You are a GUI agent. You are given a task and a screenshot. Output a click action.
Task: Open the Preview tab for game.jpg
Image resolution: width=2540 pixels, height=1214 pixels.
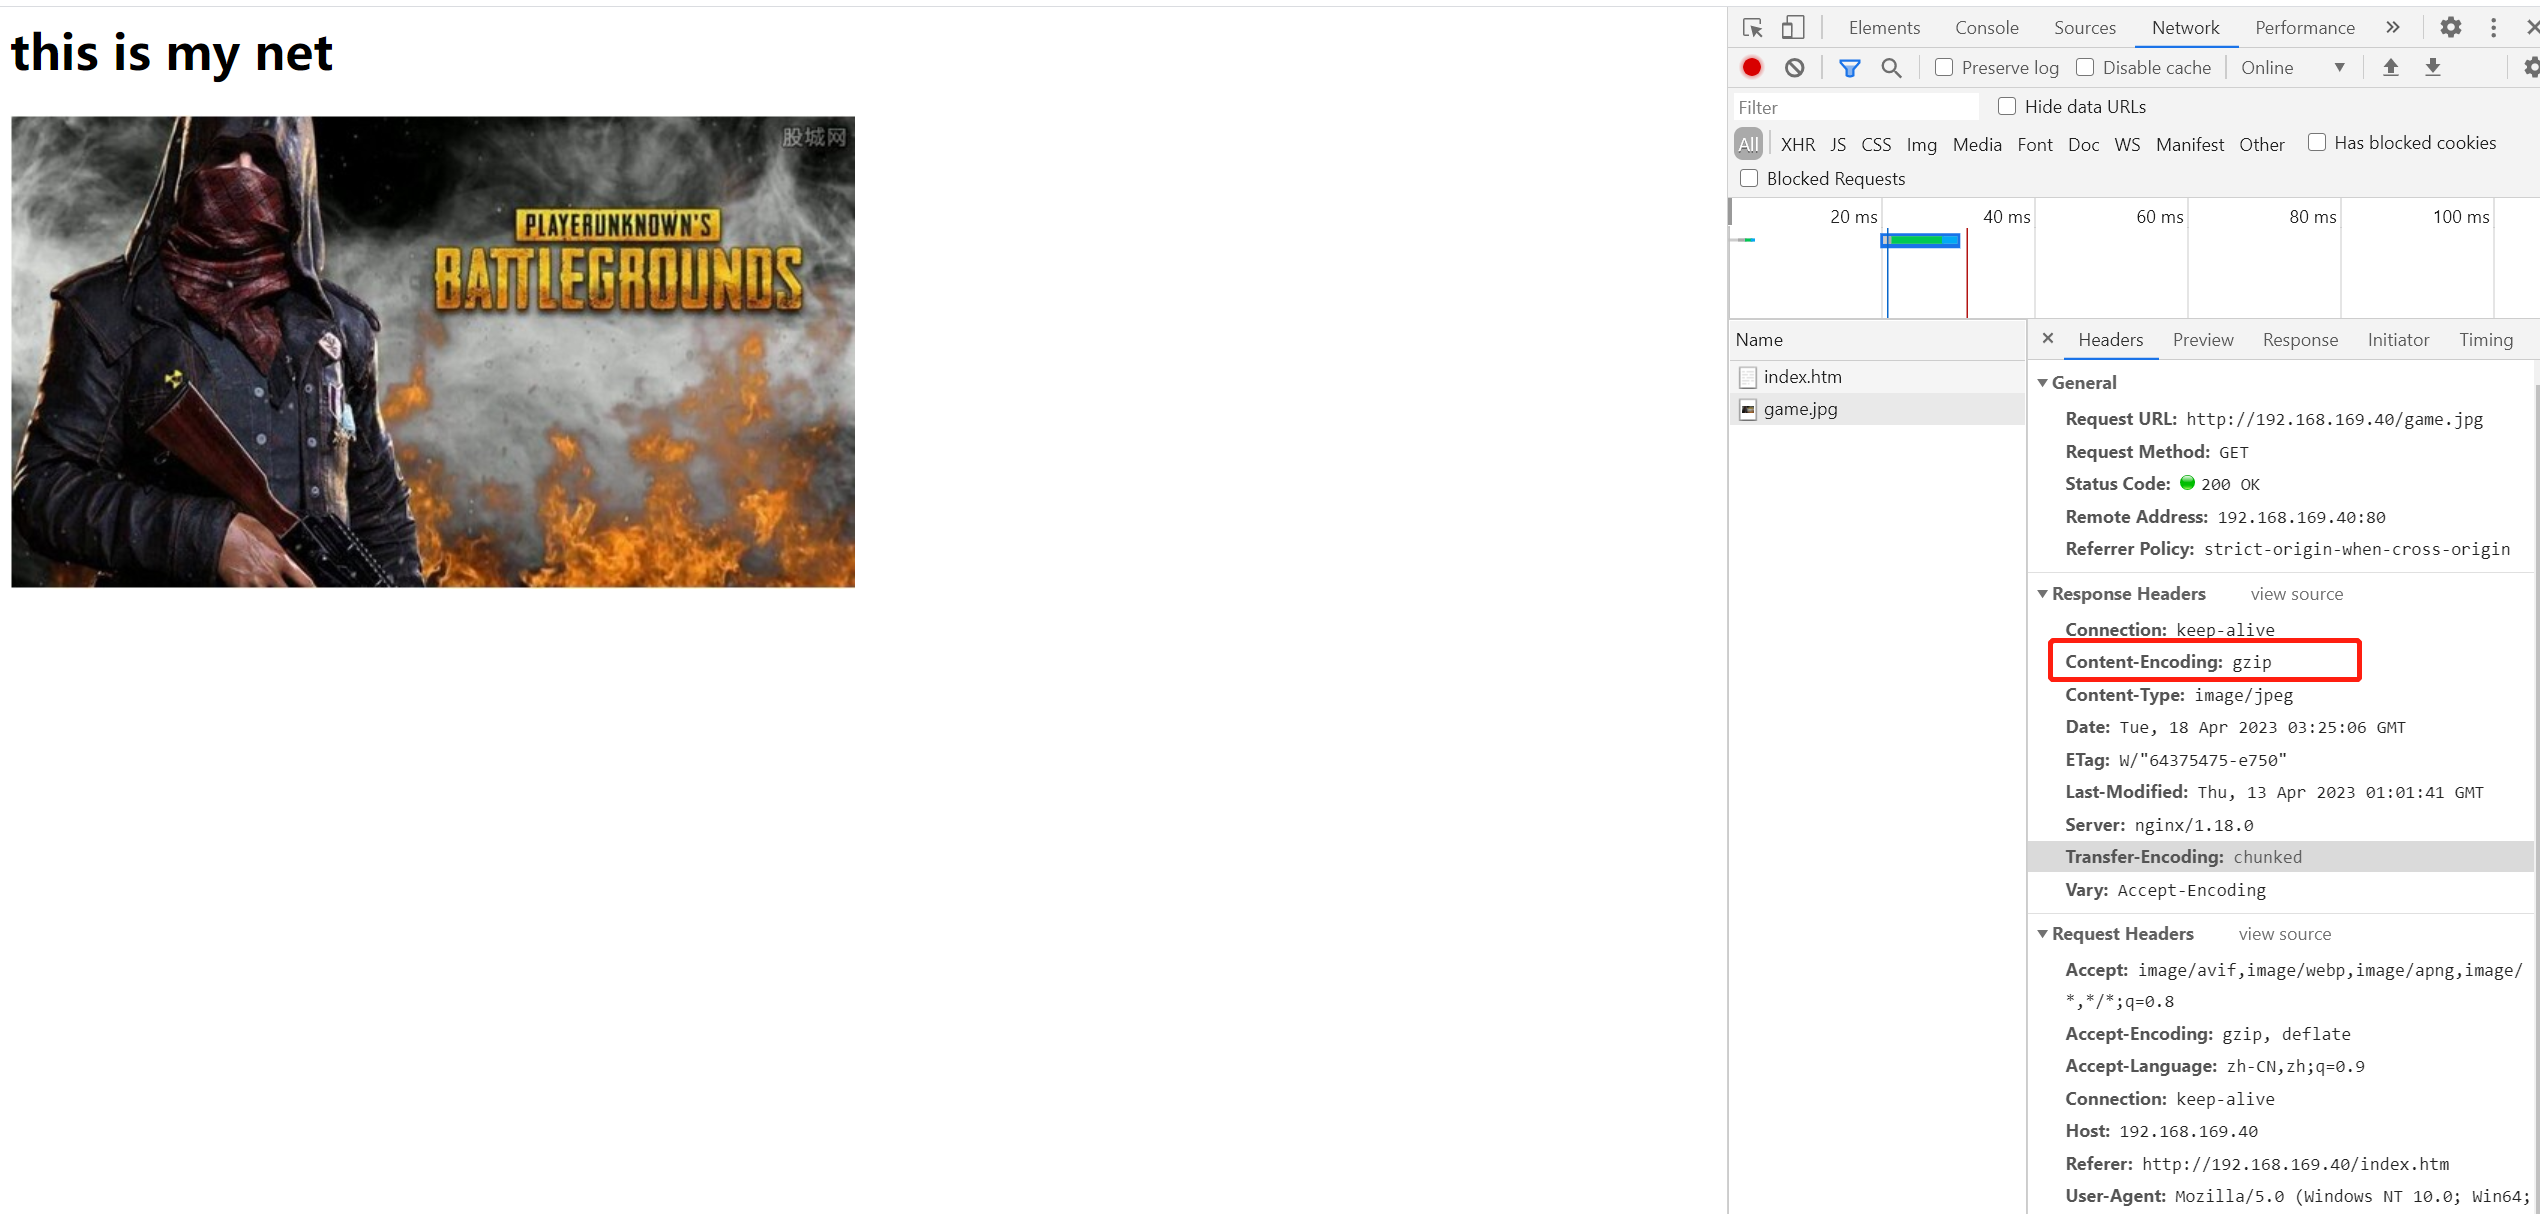tap(2202, 340)
